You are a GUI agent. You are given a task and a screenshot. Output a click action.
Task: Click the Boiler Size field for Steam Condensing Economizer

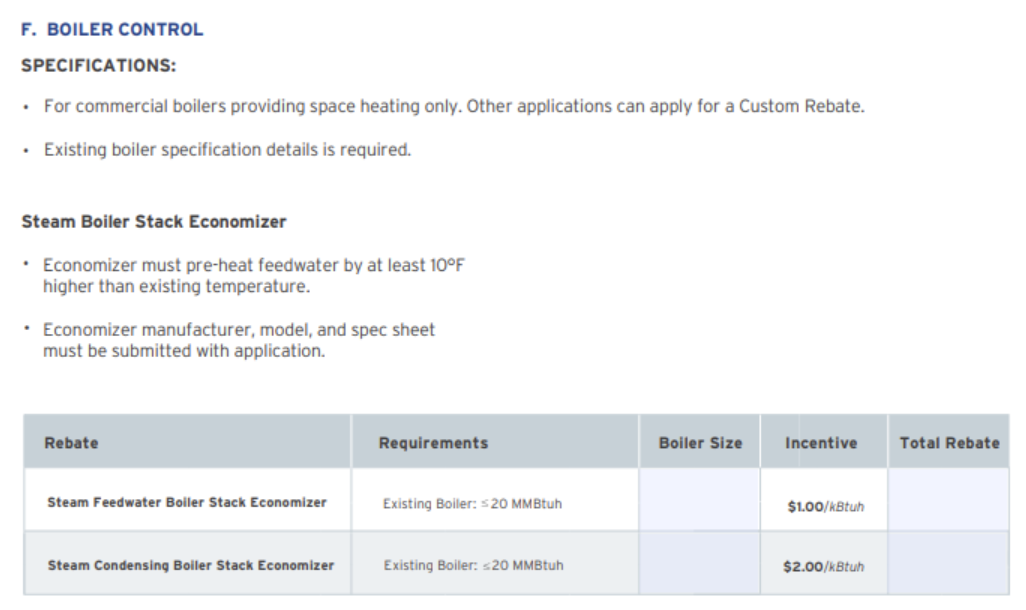[x=699, y=563]
